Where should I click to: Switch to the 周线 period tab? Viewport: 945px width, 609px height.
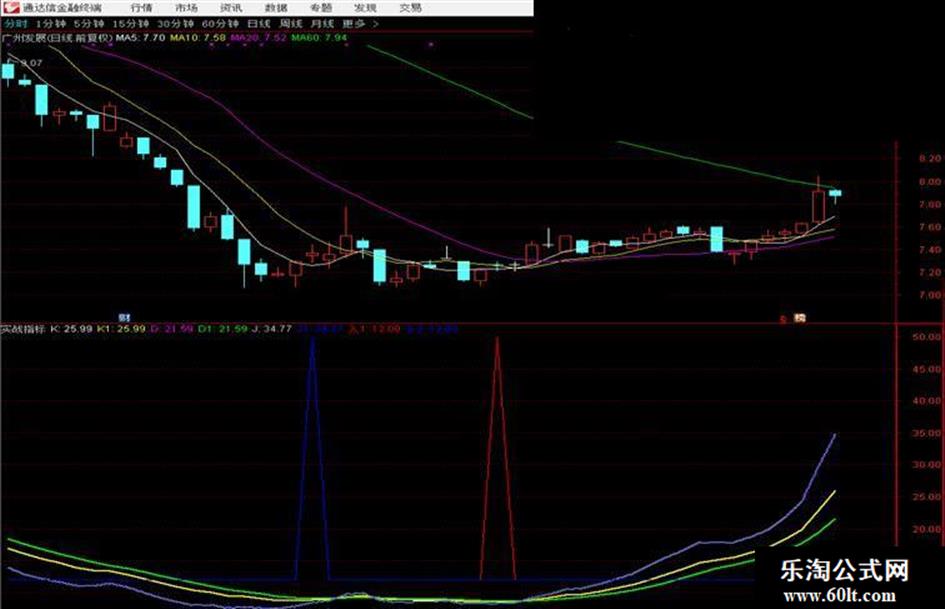(290, 24)
